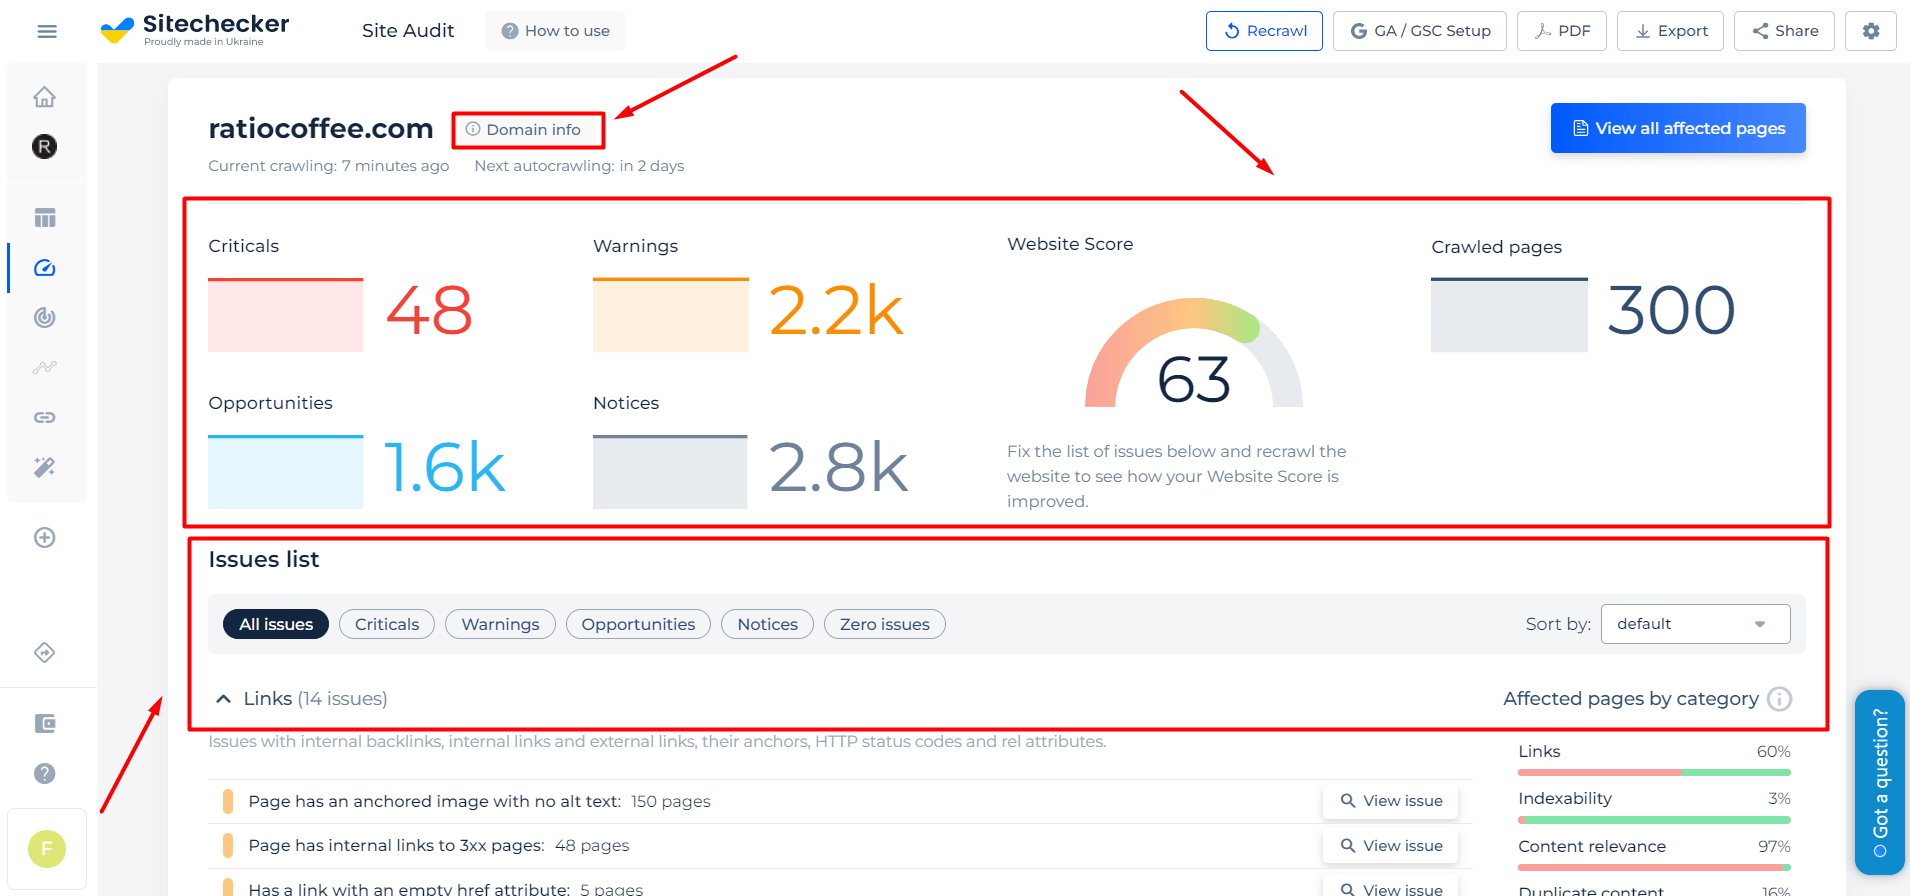Open the hamburger menu
Image resolution: width=1910 pixels, height=896 pixels.
point(47,31)
